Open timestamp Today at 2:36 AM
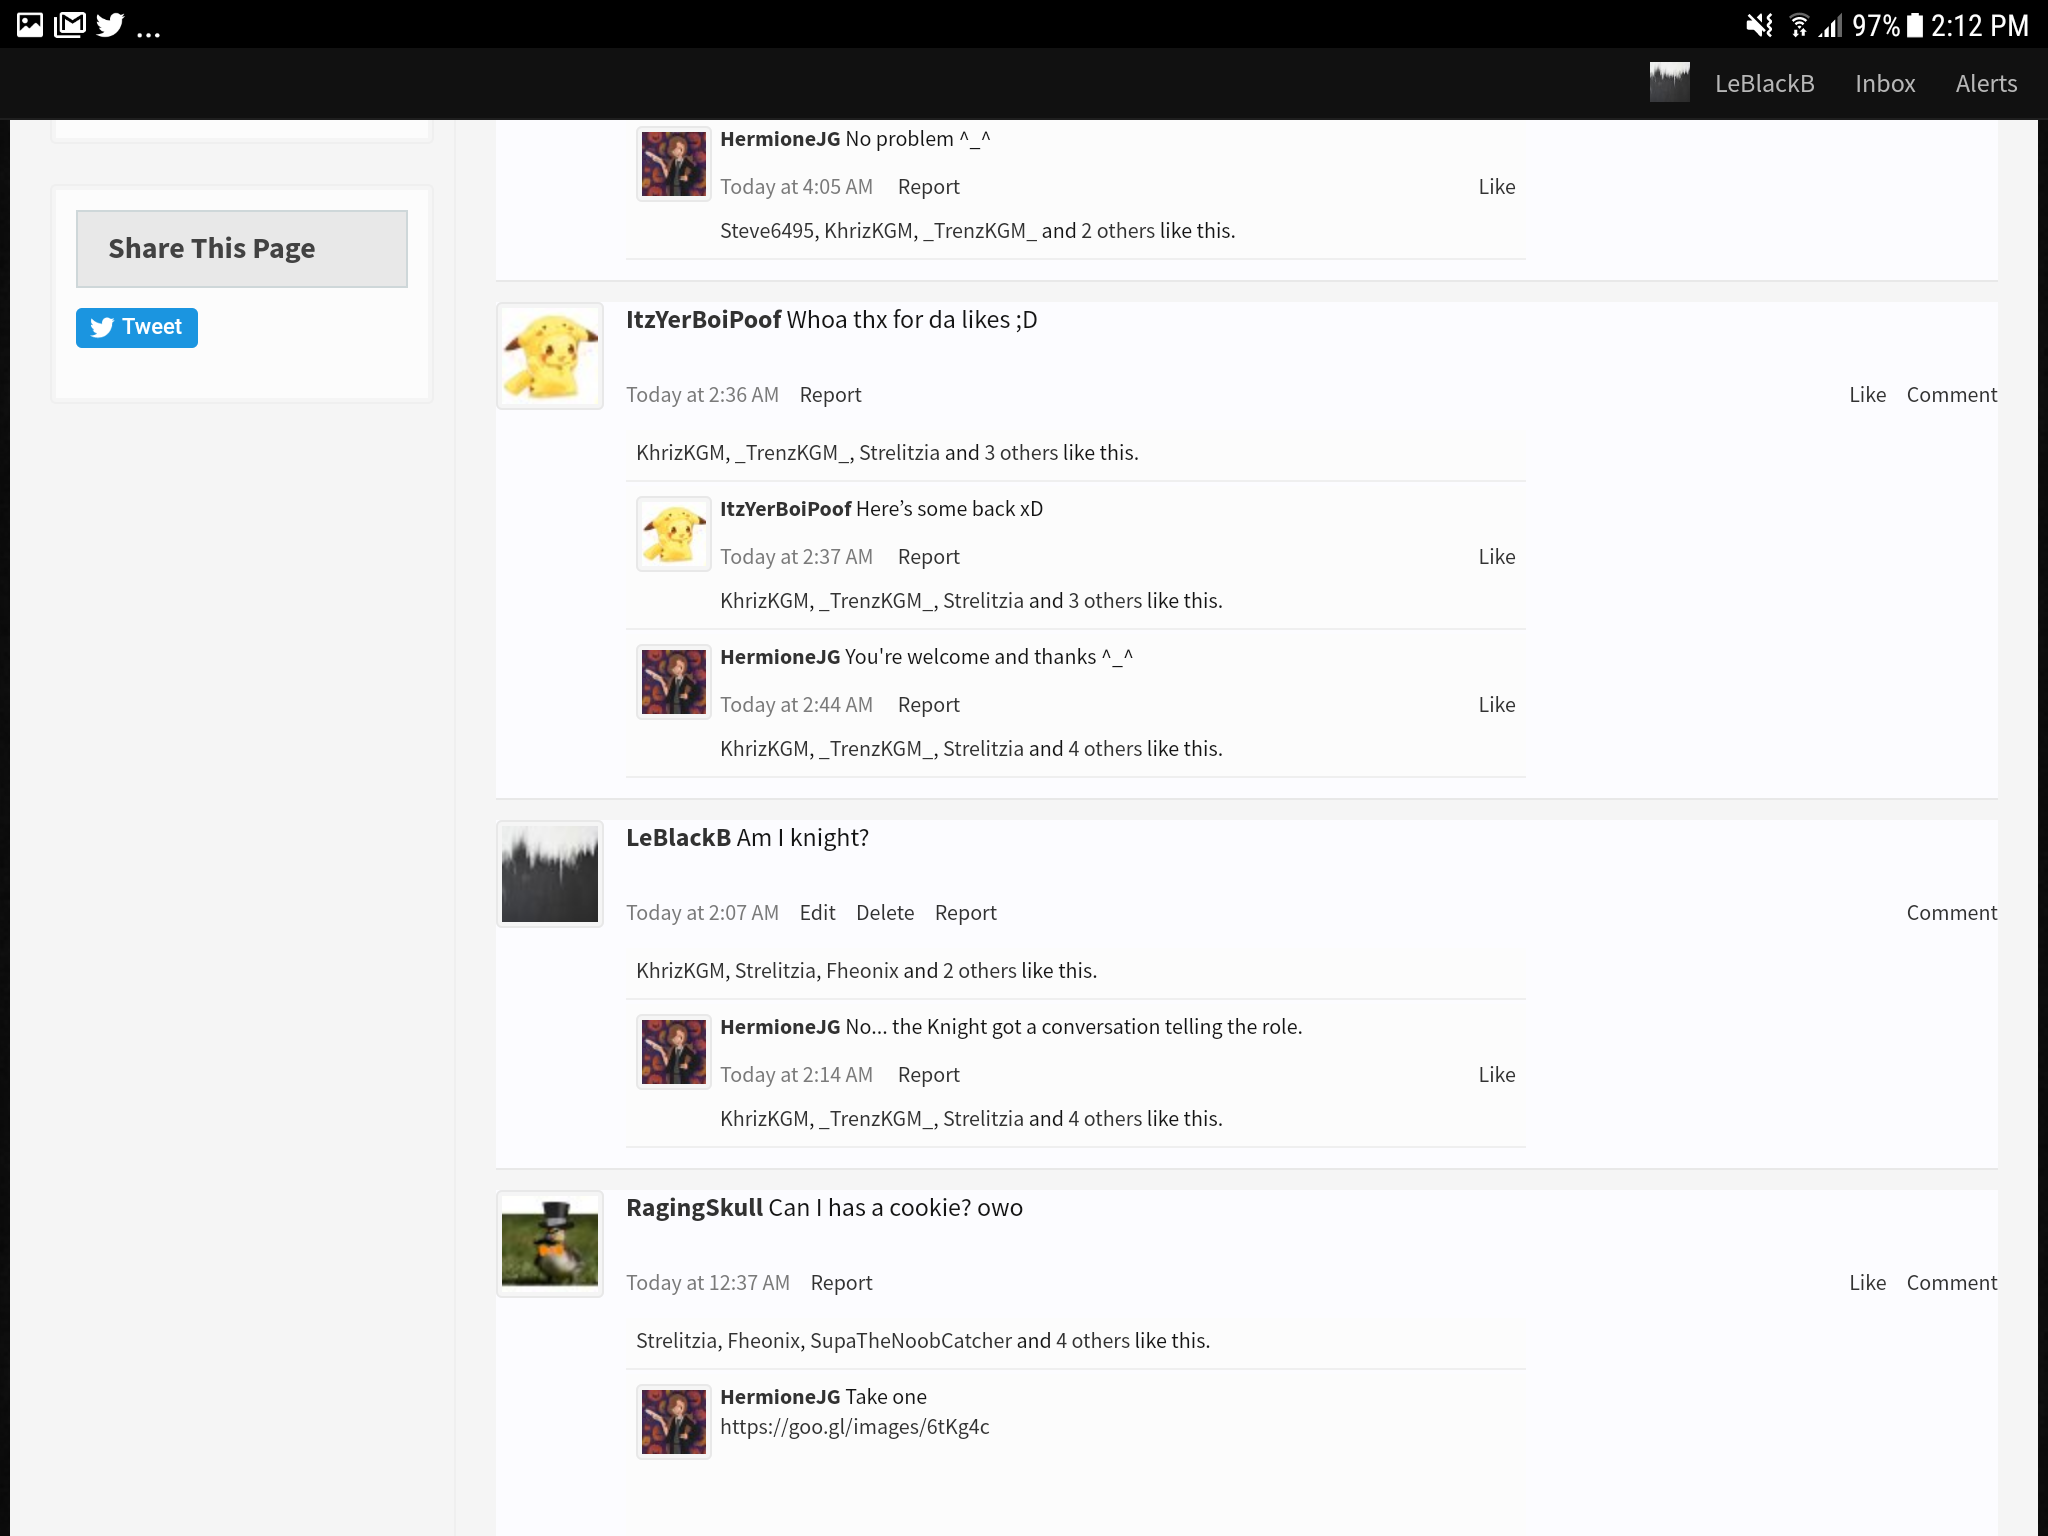 (x=702, y=395)
